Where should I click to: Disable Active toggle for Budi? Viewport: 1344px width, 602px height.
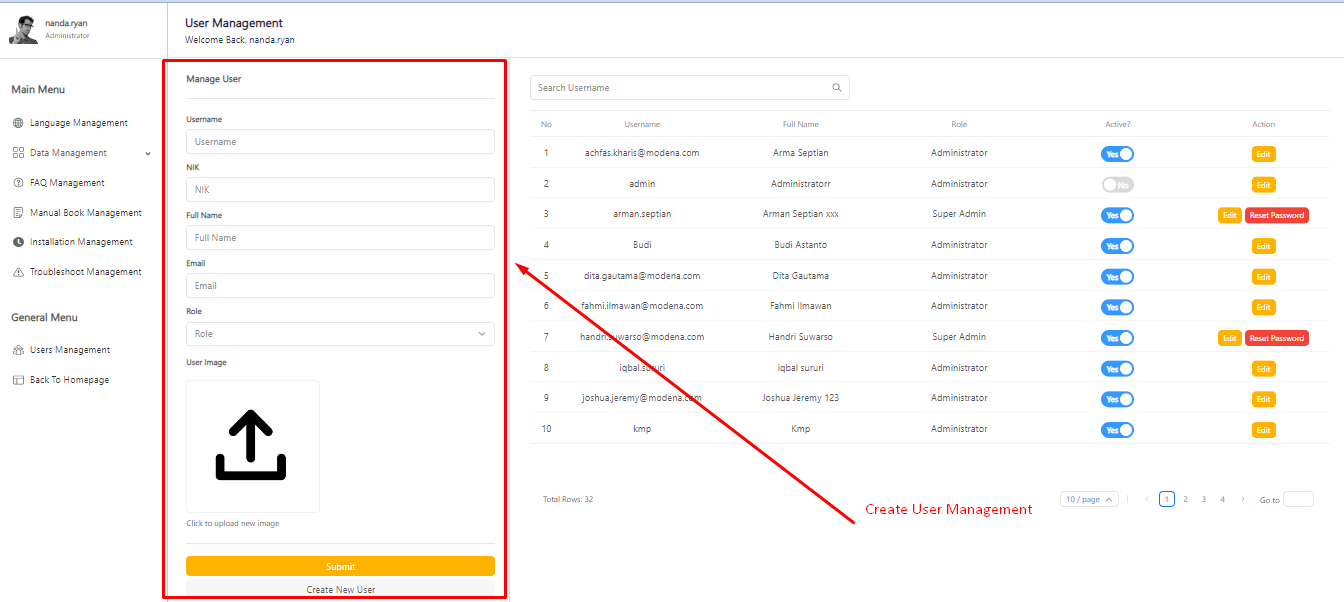pyautogui.click(x=1117, y=246)
